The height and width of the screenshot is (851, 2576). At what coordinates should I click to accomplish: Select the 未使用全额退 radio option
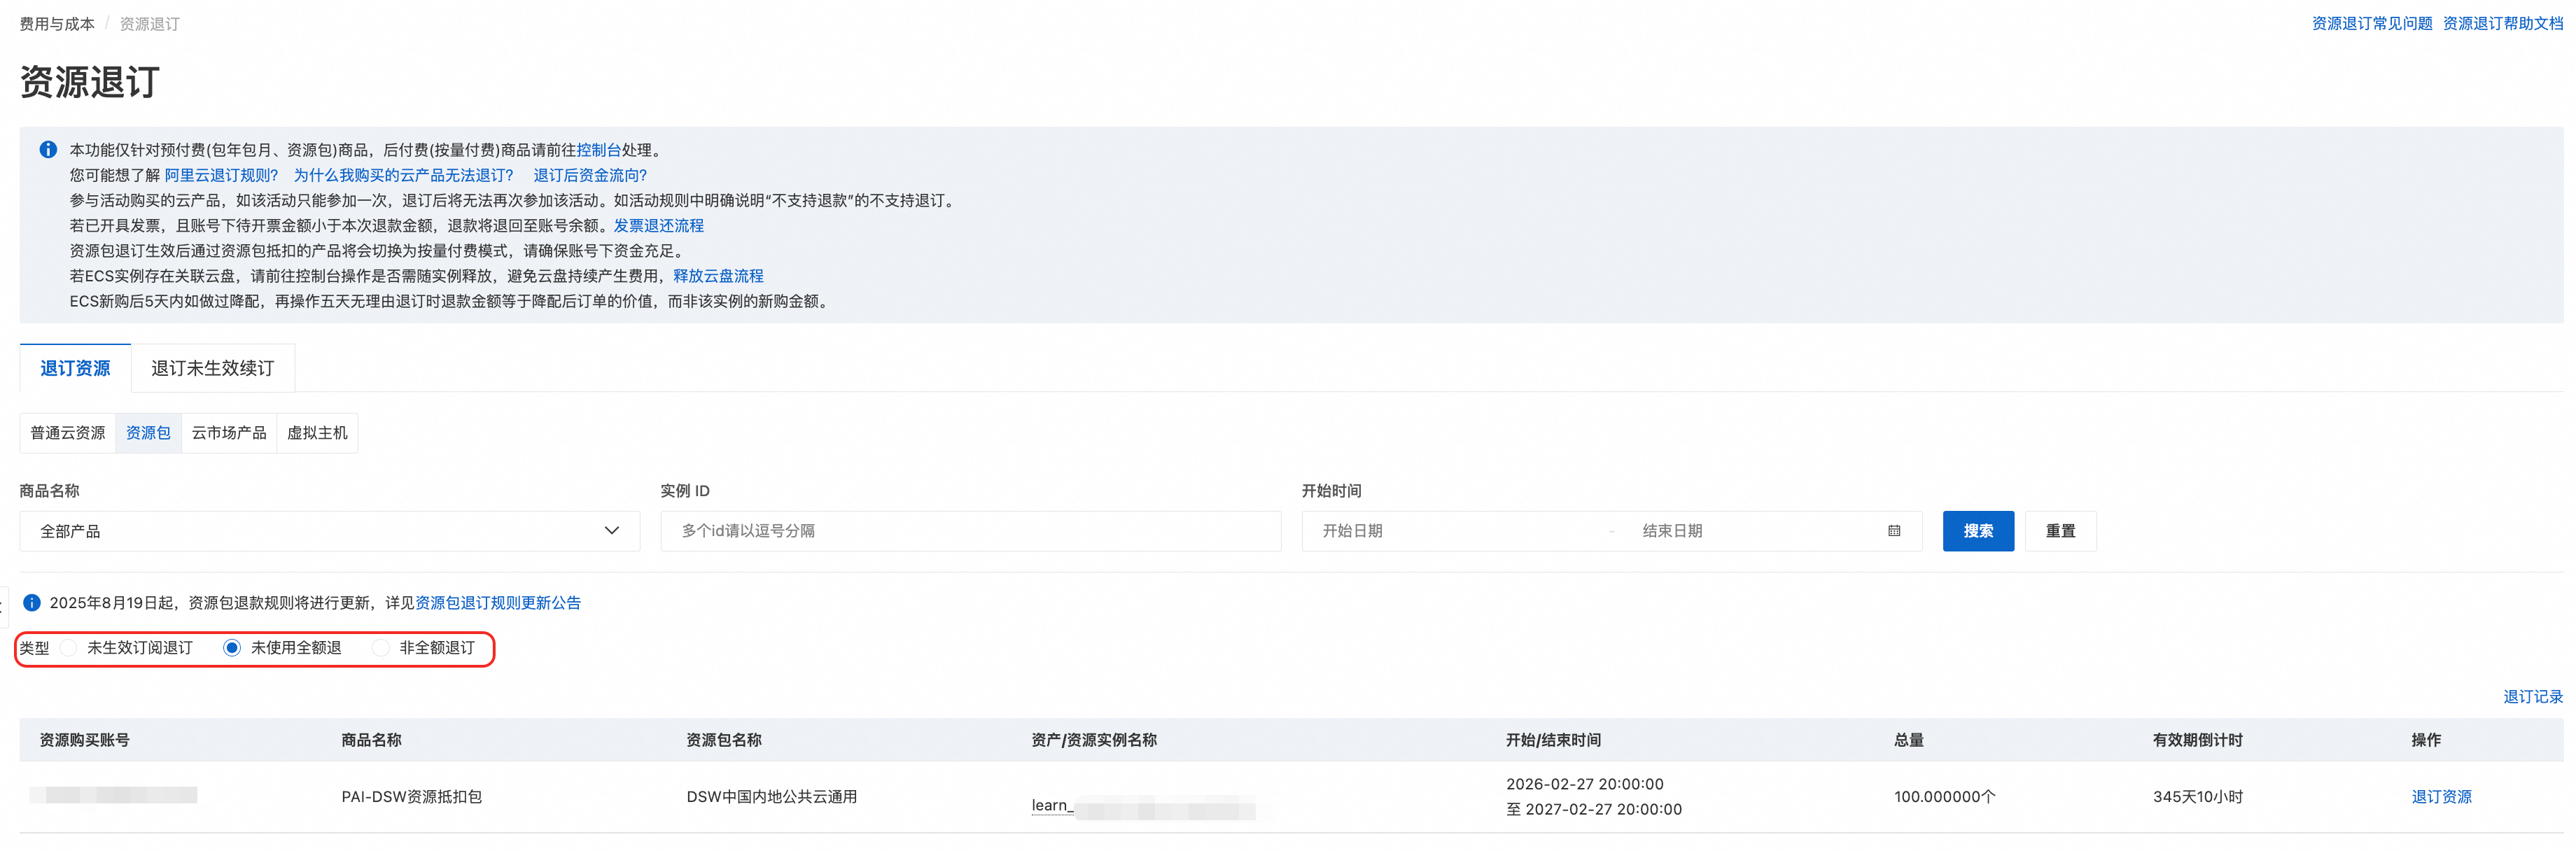click(232, 648)
